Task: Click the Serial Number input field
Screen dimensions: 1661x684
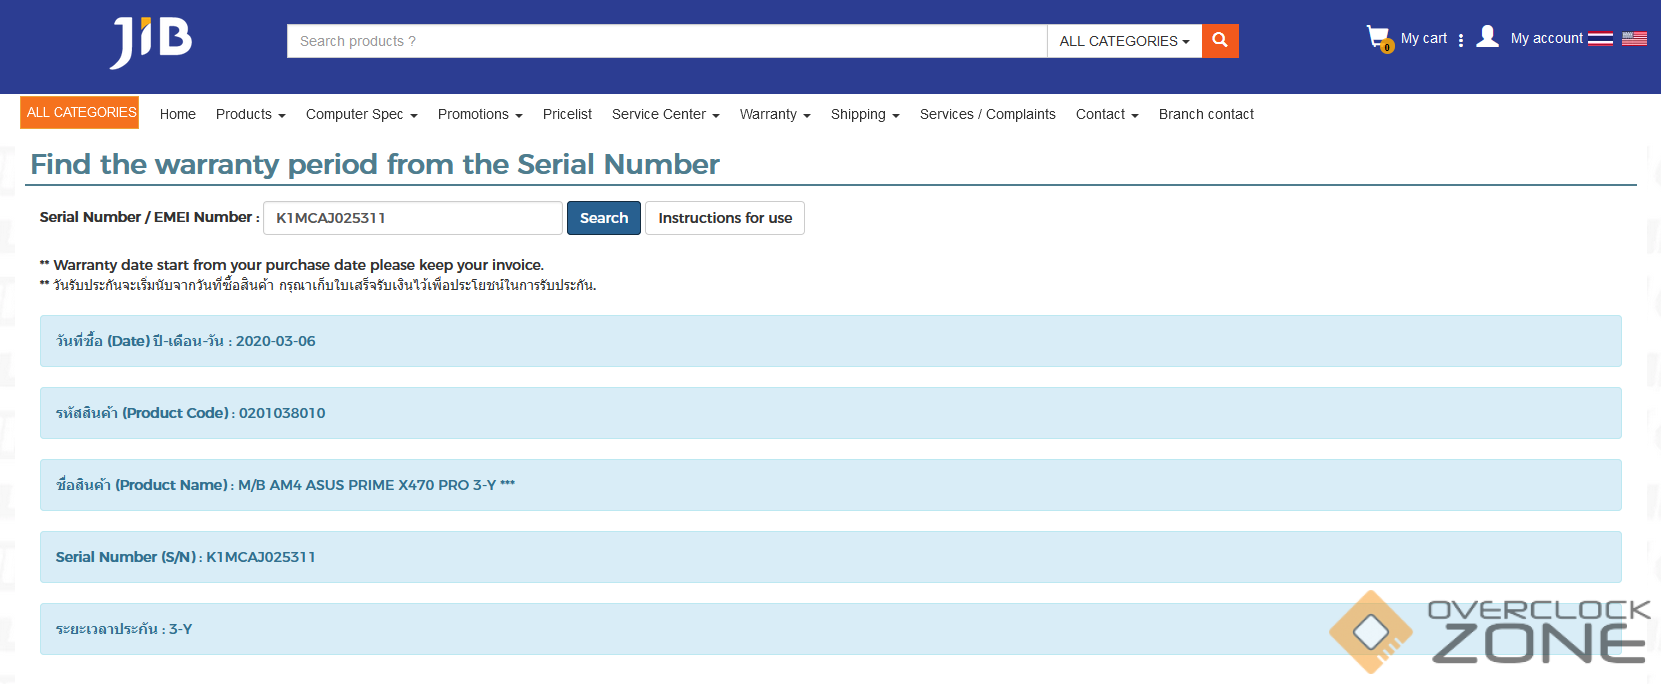Action: [x=413, y=218]
